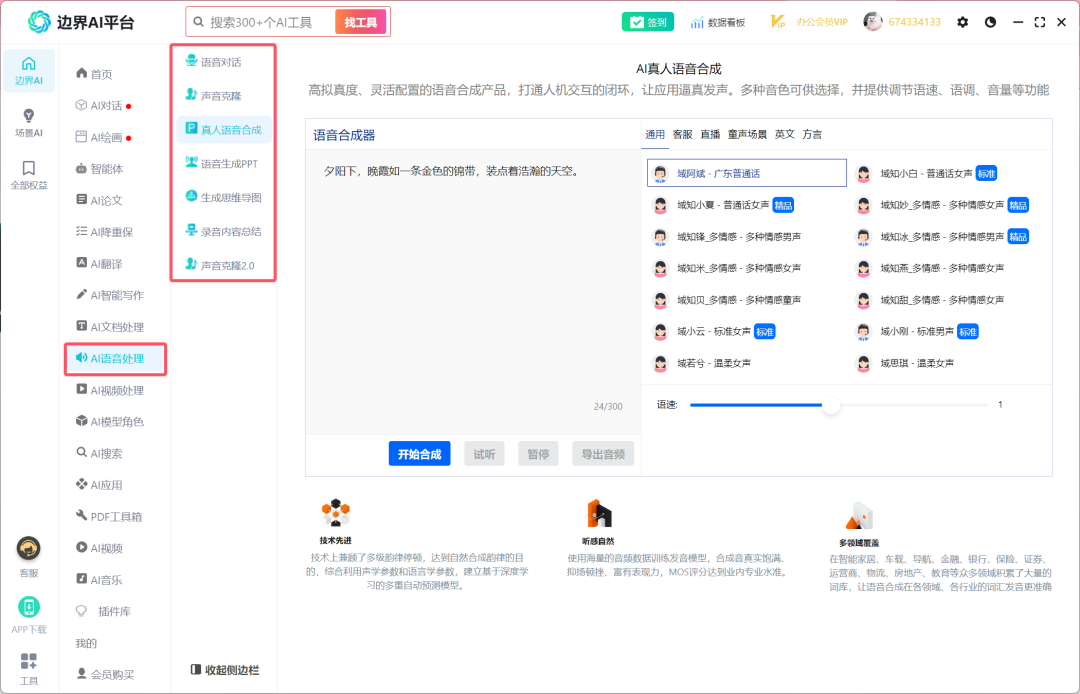Open the settings gear icon
The height and width of the screenshot is (694, 1080).
[x=962, y=22]
